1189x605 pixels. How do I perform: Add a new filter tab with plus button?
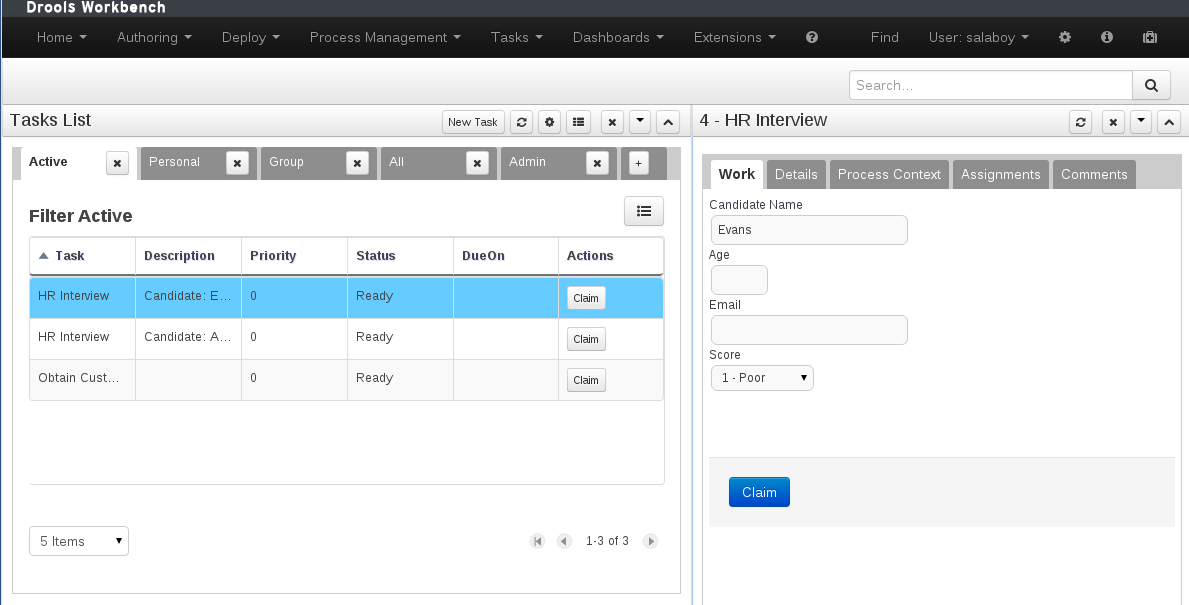[638, 163]
